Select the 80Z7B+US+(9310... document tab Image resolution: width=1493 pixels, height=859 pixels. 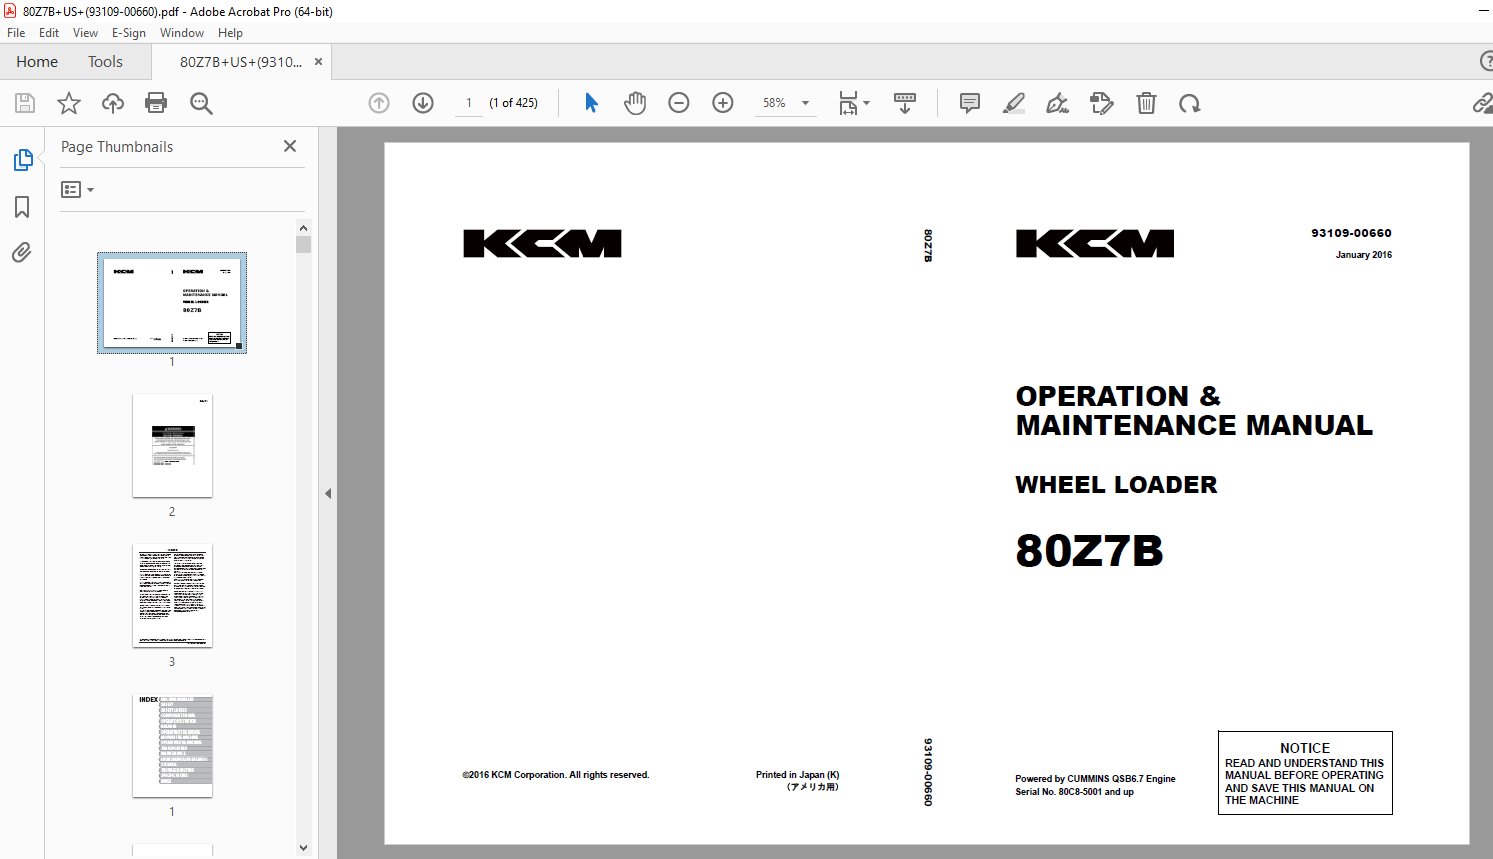coord(241,62)
